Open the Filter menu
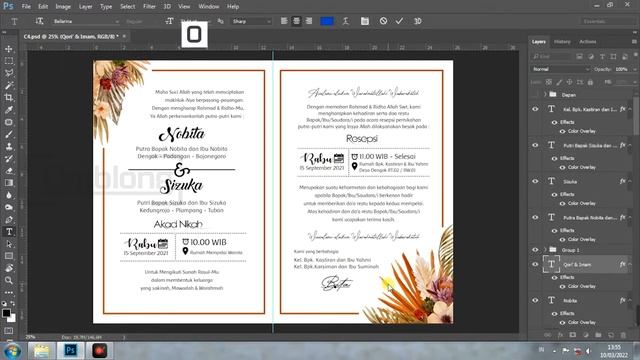This screenshot has width=640, height=360. (x=149, y=7)
